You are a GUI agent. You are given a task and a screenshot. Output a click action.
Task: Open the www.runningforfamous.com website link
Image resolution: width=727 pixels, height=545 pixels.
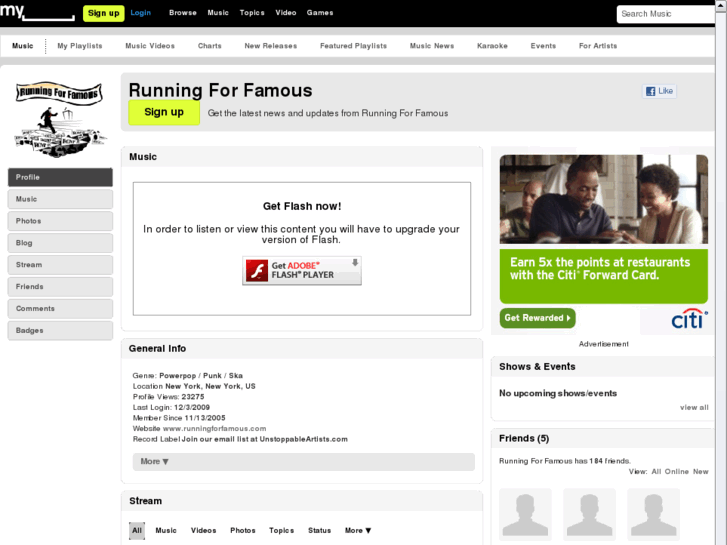pyautogui.click(x=214, y=429)
